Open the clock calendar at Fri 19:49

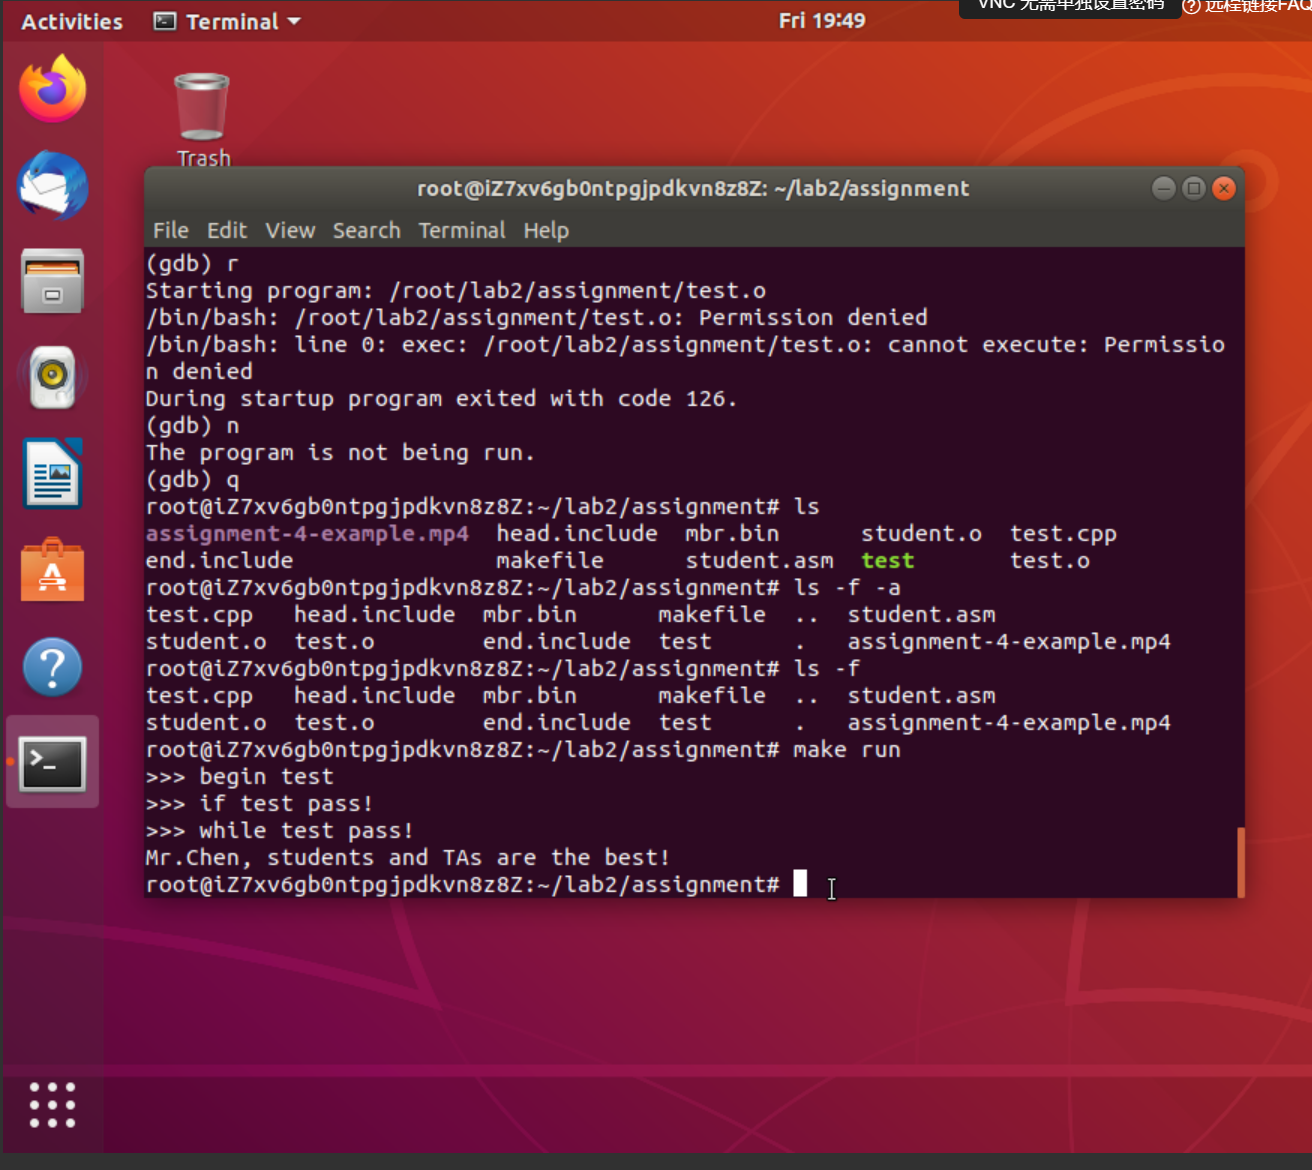[821, 21]
